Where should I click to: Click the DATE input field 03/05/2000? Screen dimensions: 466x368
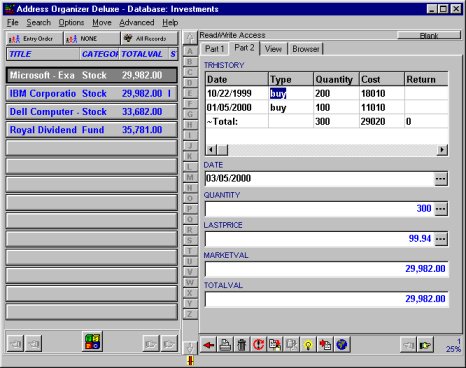[x=320, y=179]
